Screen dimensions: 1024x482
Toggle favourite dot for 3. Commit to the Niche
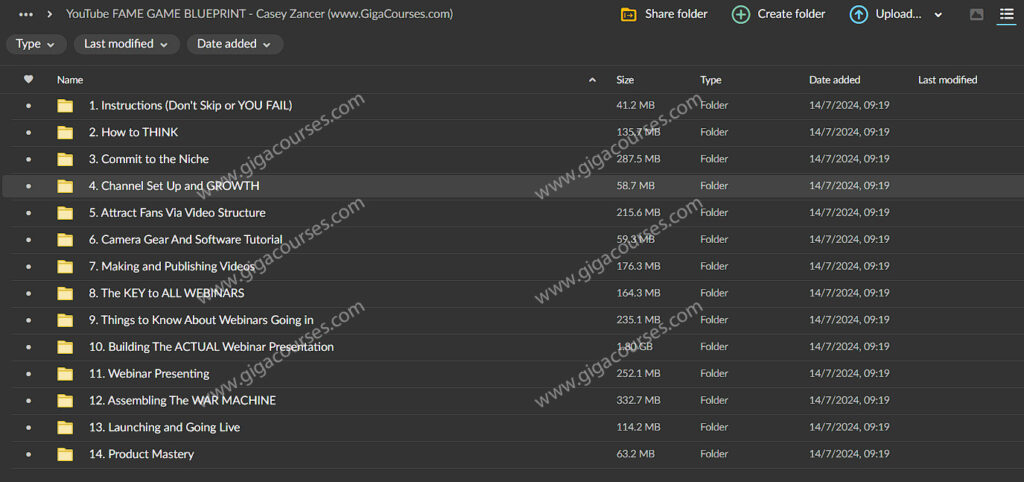[x=28, y=159]
